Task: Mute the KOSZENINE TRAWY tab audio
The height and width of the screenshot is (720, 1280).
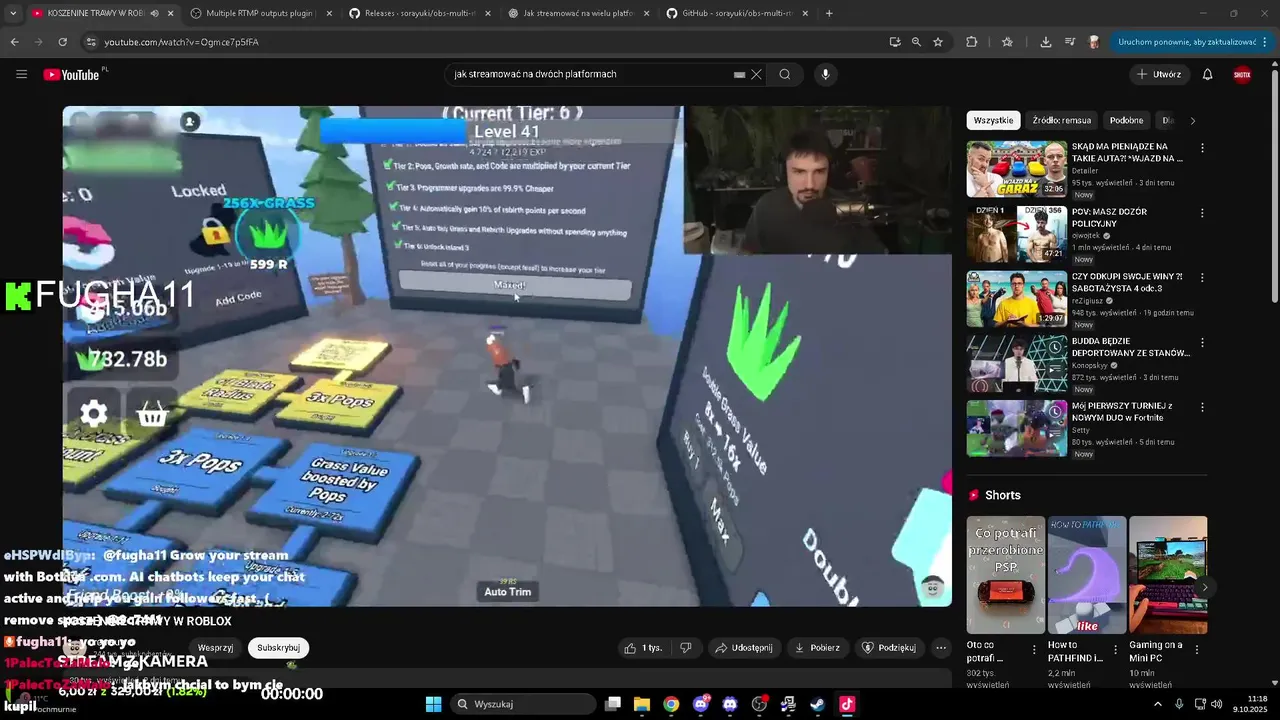Action: coord(154,13)
